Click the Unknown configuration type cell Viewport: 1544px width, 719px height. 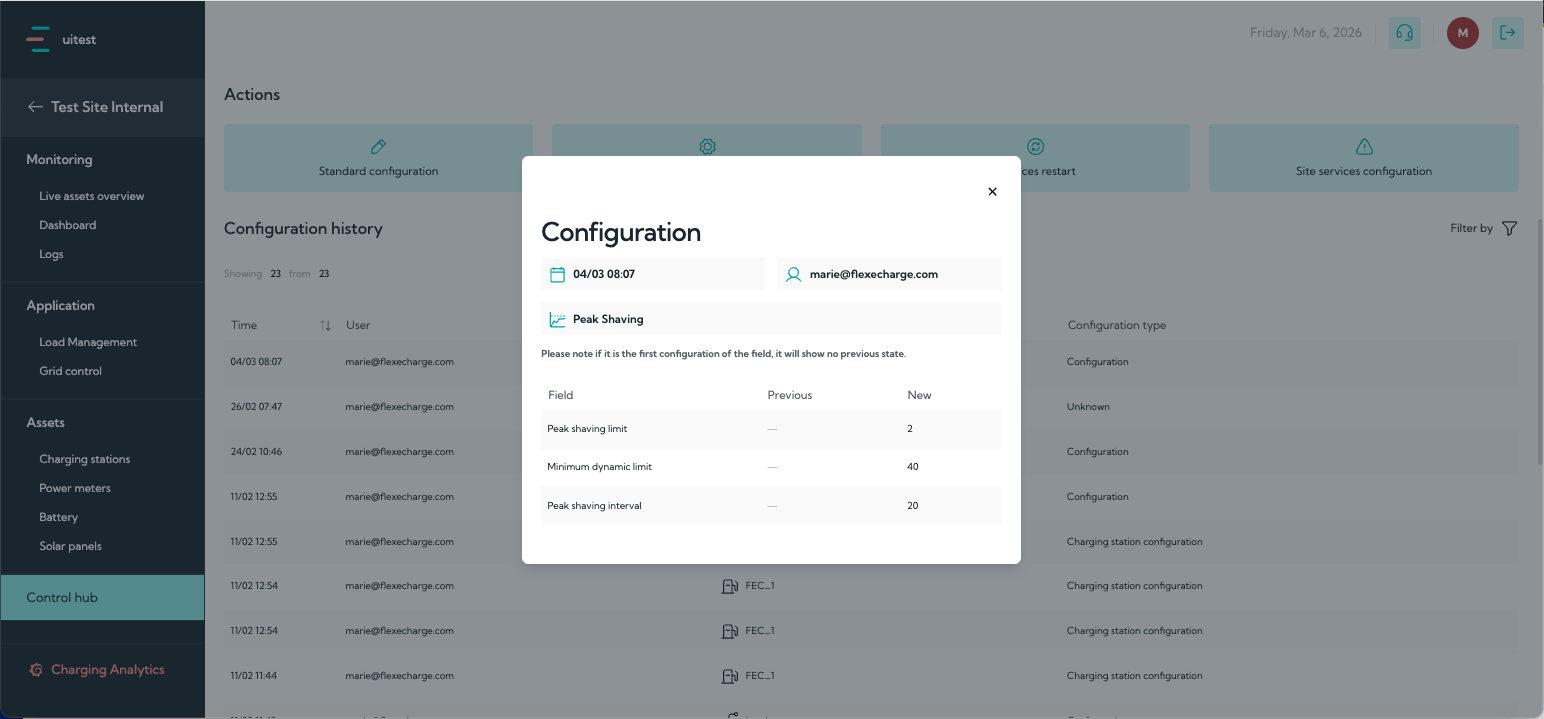click(1088, 407)
